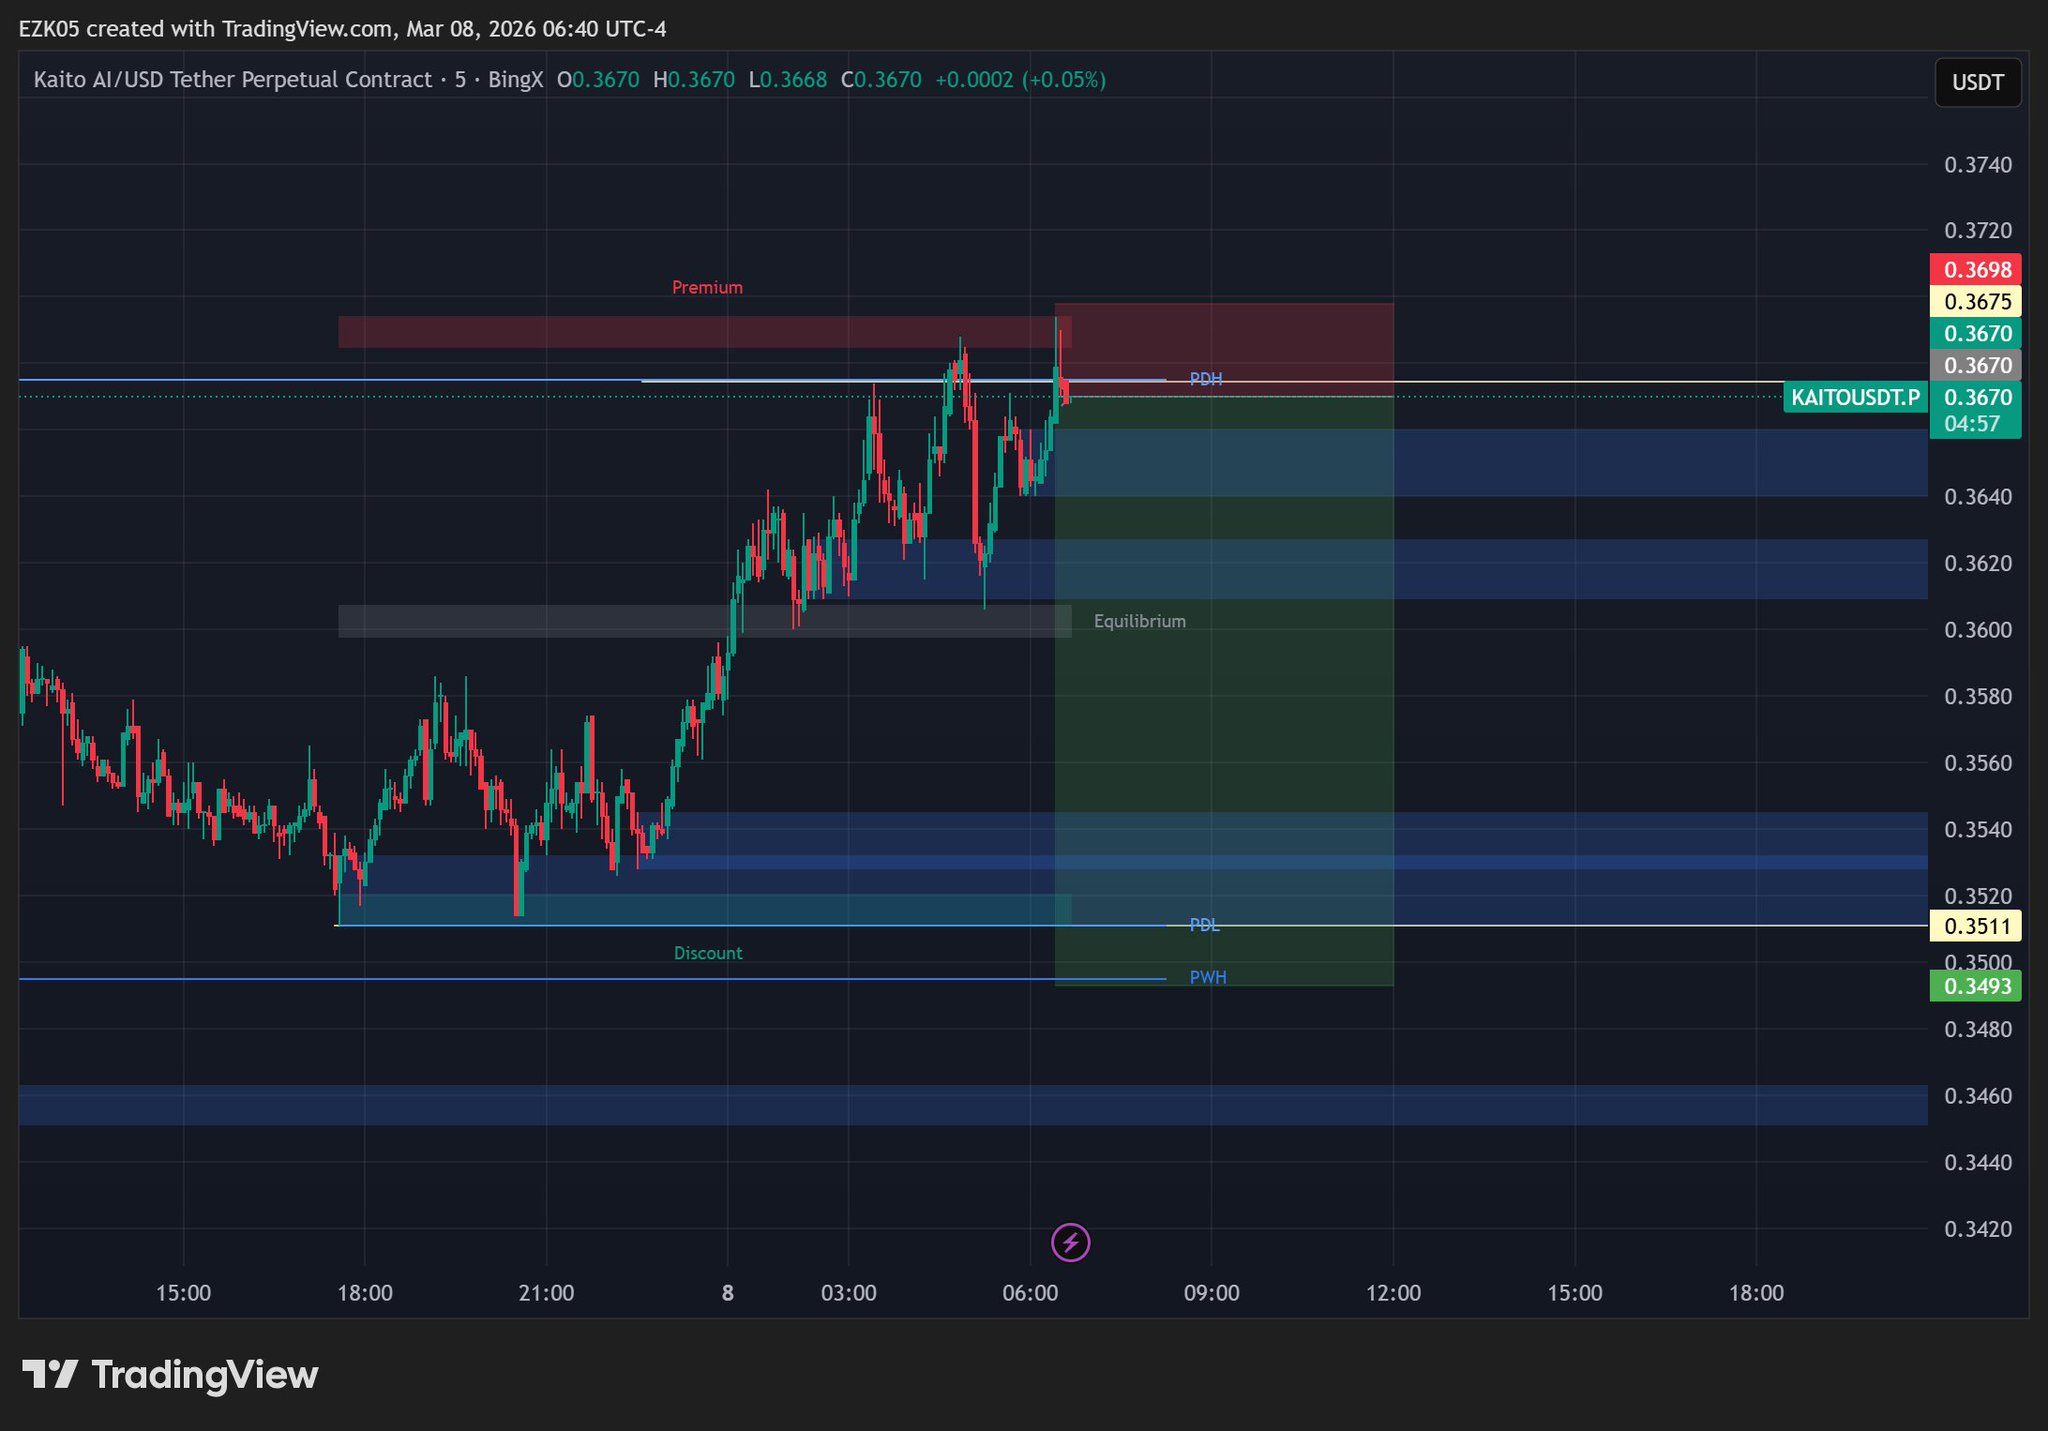This screenshot has width=2048, height=1431.
Task: Select the green 0.3493 take-profit price label
Action: [1975, 987]
